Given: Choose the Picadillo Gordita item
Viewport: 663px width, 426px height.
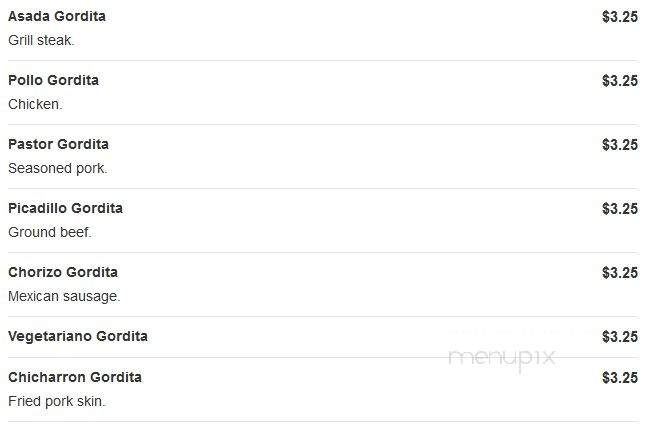Looking at the screenshot, I should 65,208.
